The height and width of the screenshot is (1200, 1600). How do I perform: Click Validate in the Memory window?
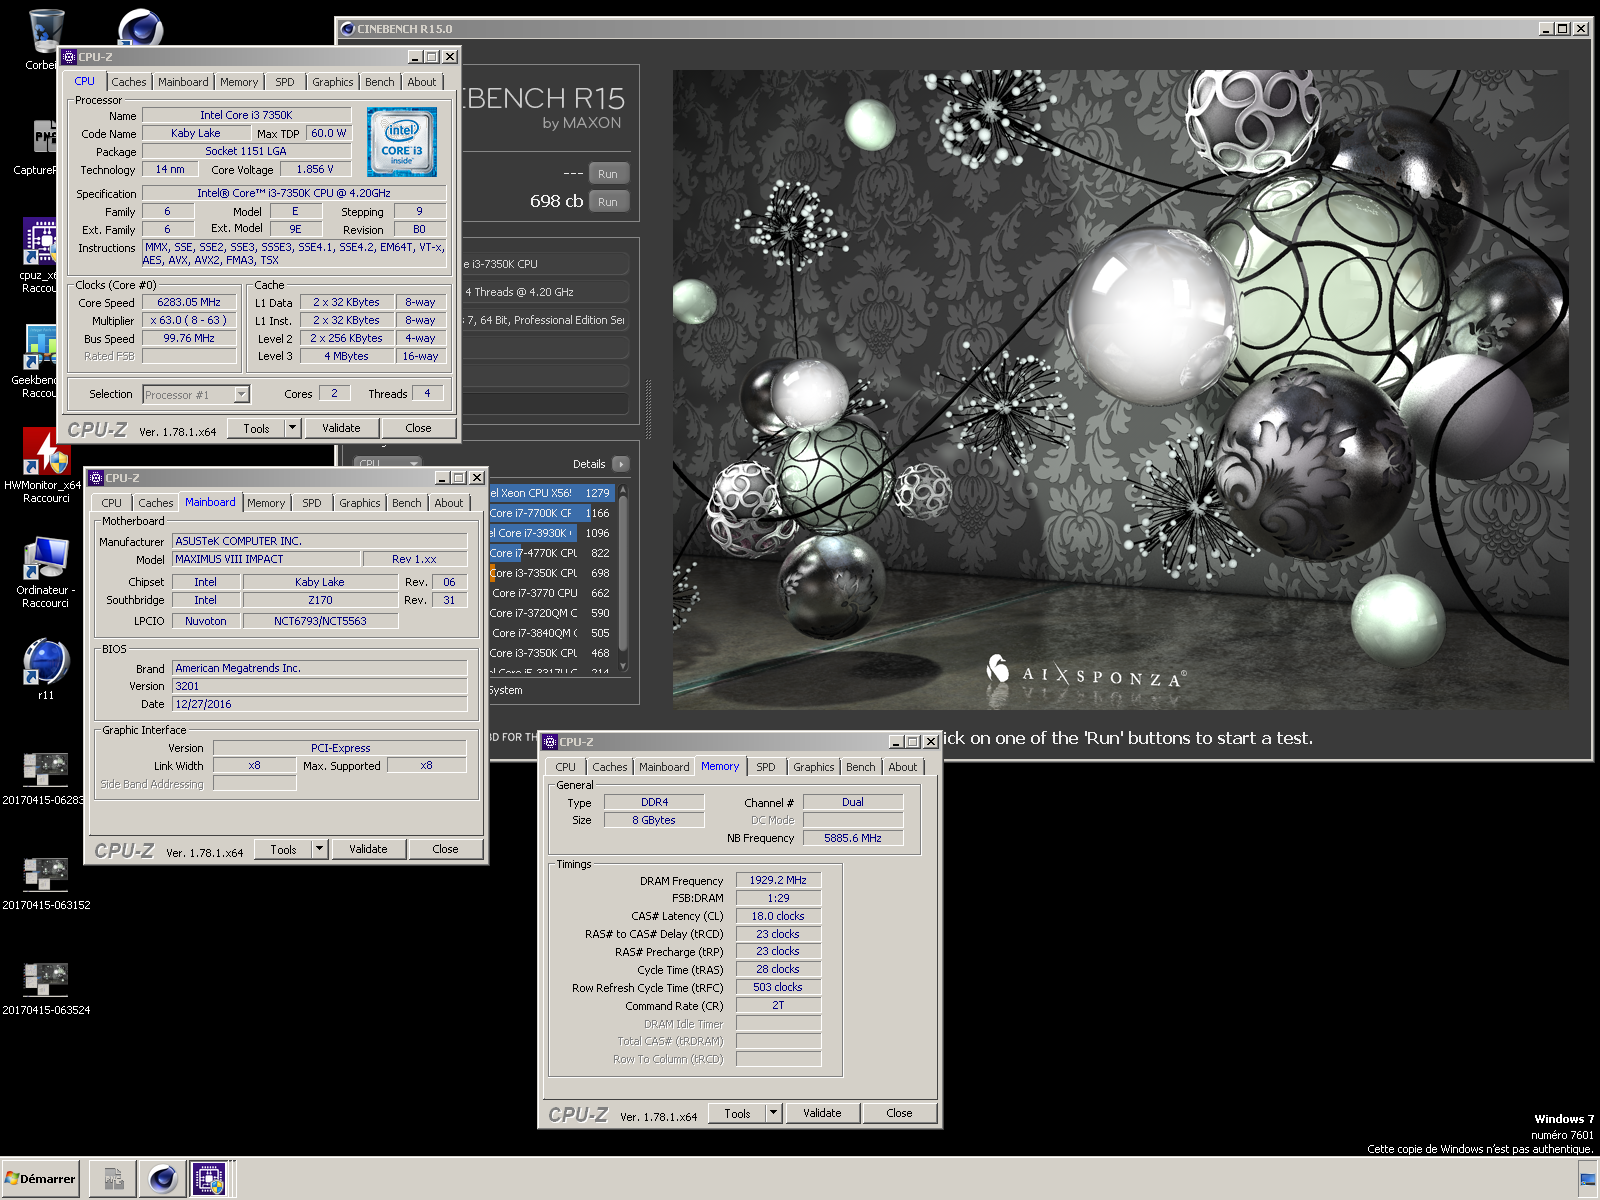[822, 1113]
